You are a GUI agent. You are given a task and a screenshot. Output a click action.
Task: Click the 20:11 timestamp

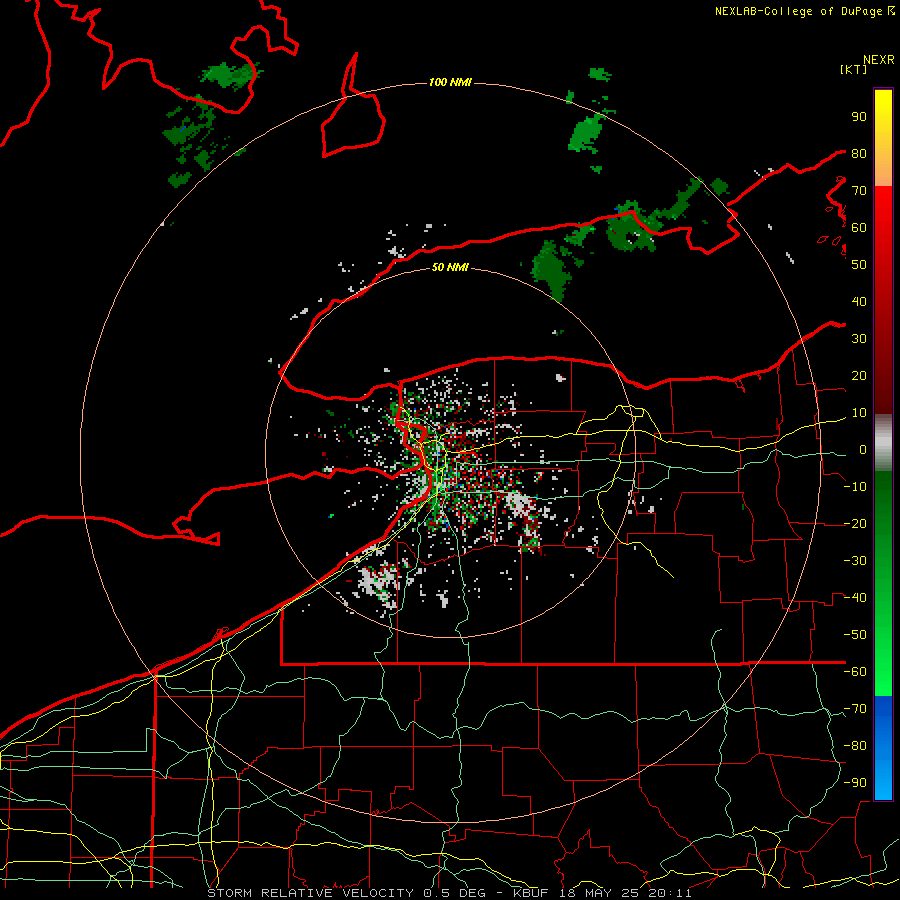(x=670, y=893)
